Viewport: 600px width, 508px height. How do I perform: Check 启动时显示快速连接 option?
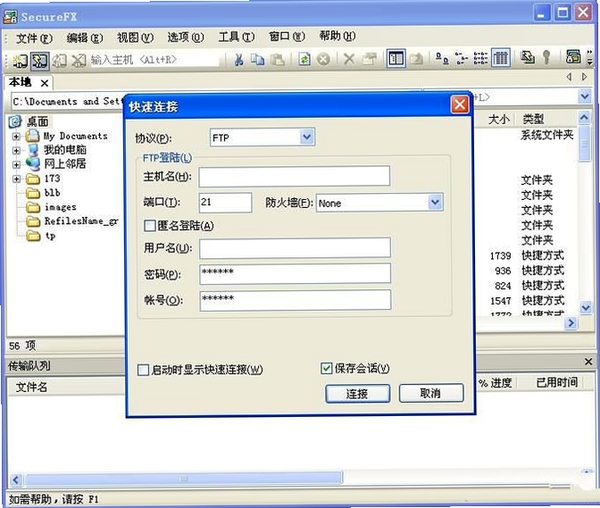click(x=143, y=370)
